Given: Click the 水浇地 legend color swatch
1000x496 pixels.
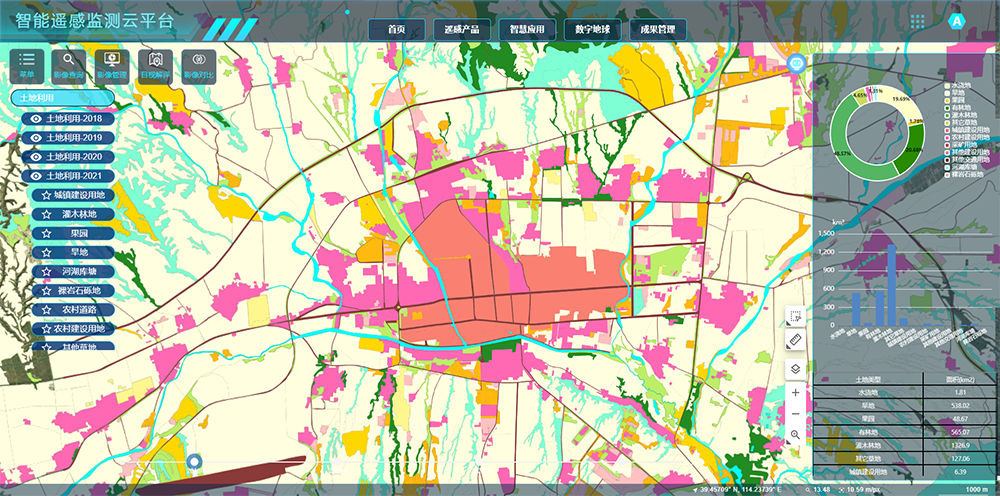Looking at the screenshot, I should point(946,86).
